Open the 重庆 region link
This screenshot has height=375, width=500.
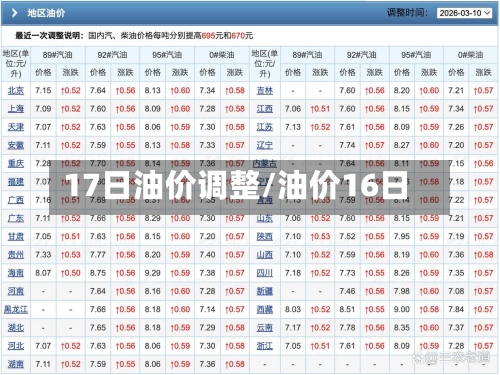pyautogui.click(x=16, y=164)
